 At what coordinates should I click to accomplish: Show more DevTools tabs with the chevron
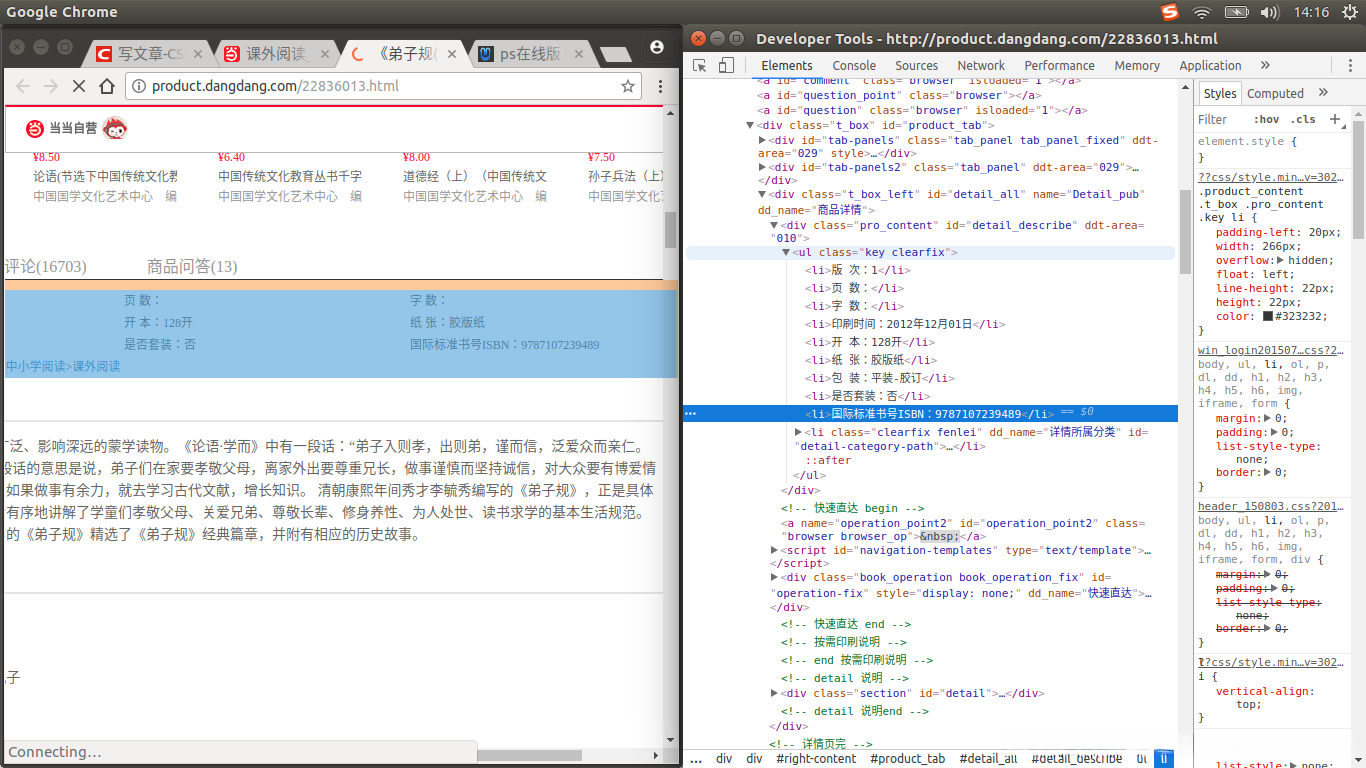point(1265,65)
